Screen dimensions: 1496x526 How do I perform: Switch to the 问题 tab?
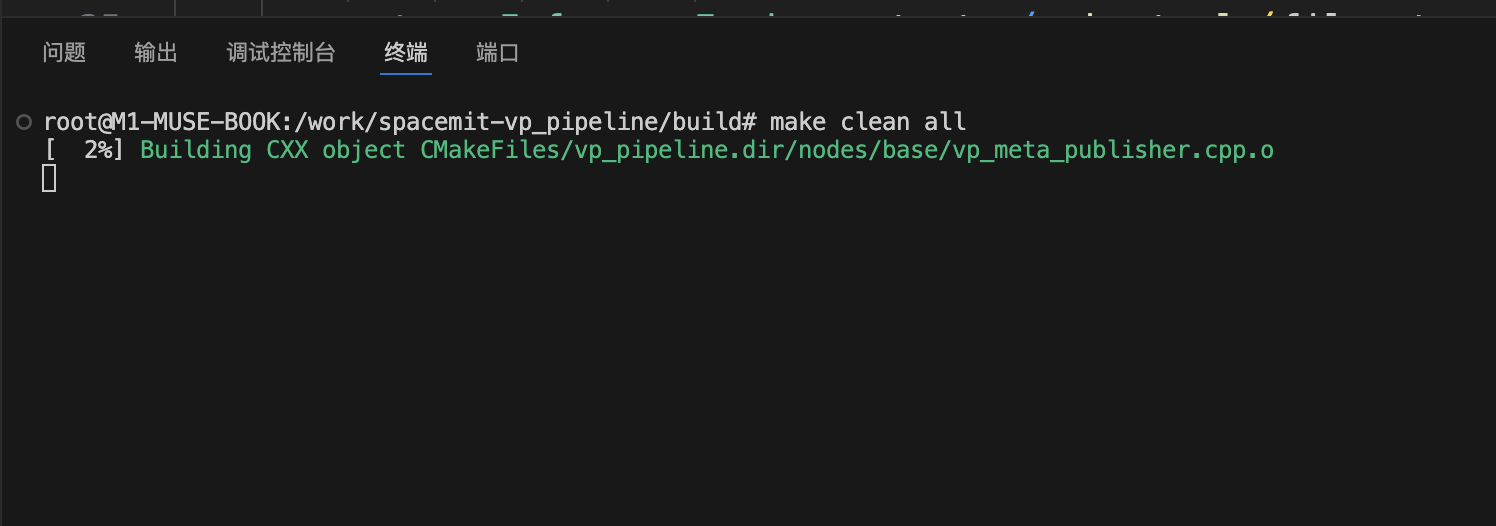pos(65,53)
